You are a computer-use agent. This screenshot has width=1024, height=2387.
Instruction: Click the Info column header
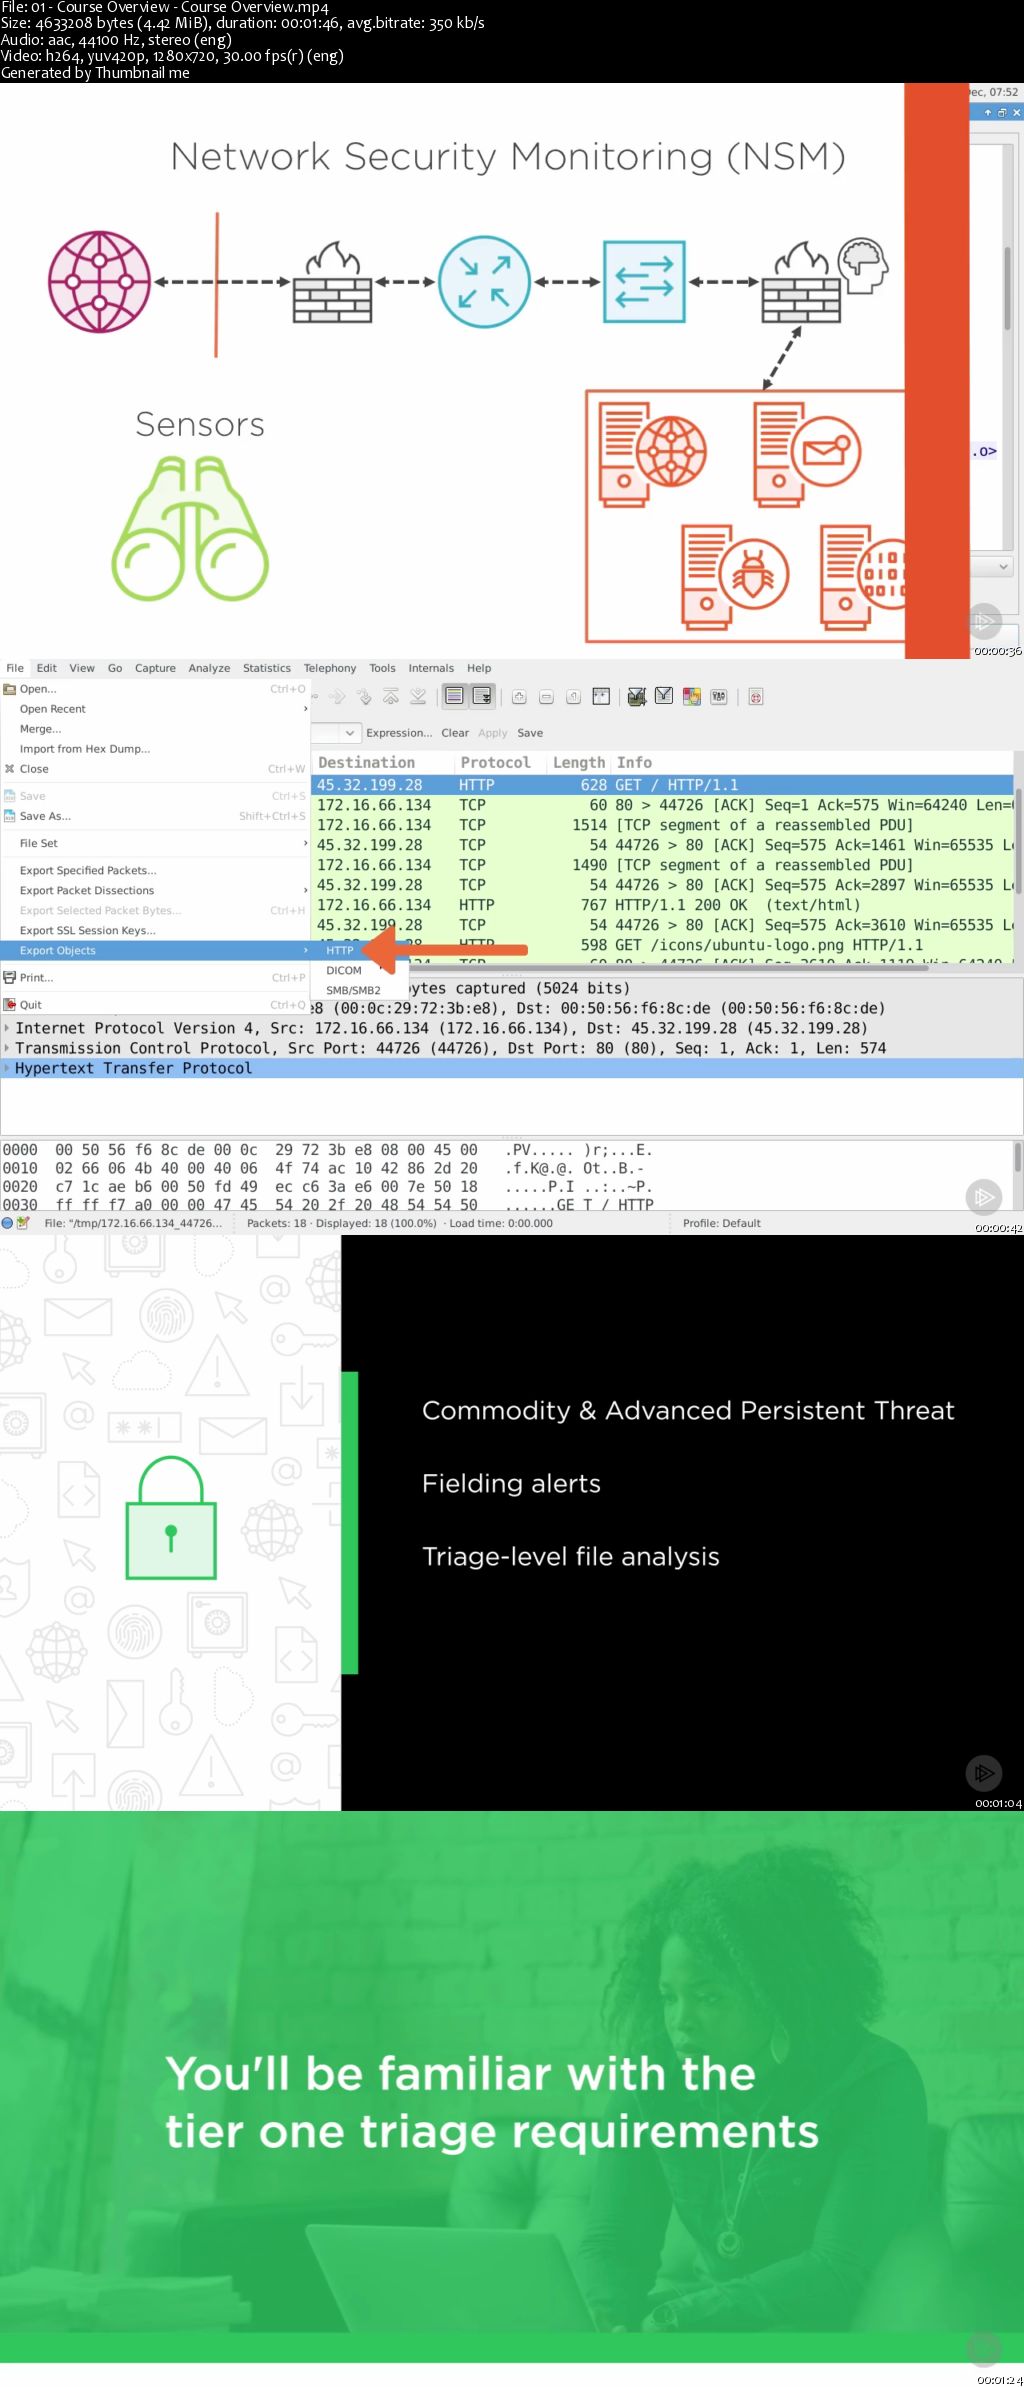812,762
